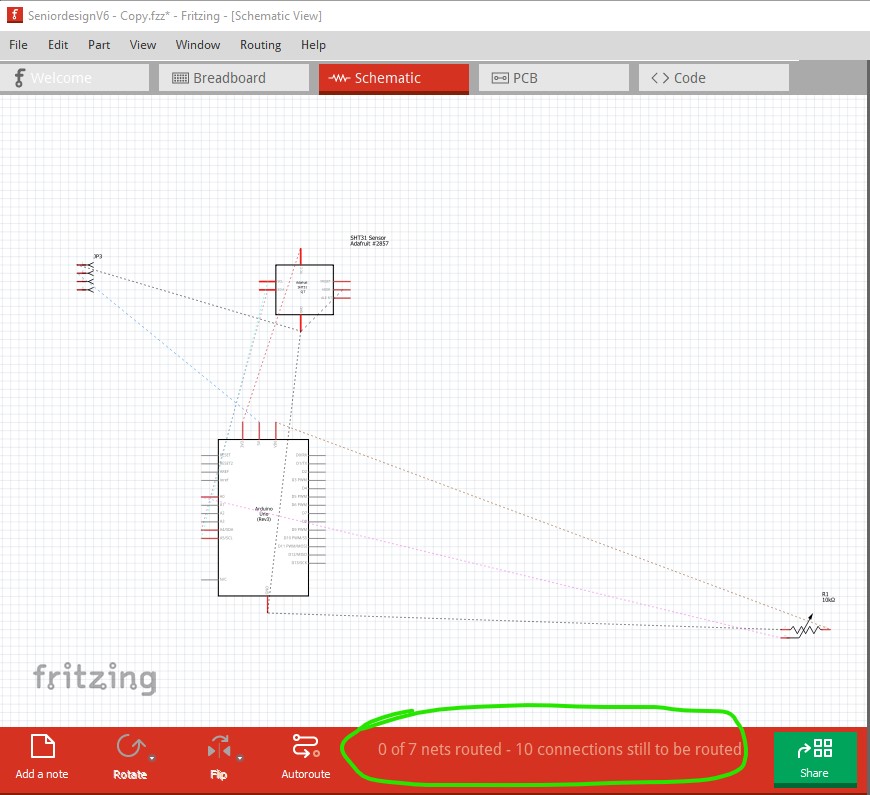Click the SHT31 Sensor Adafruit label
Screen dimensions: 870x795
pos(369,240)
